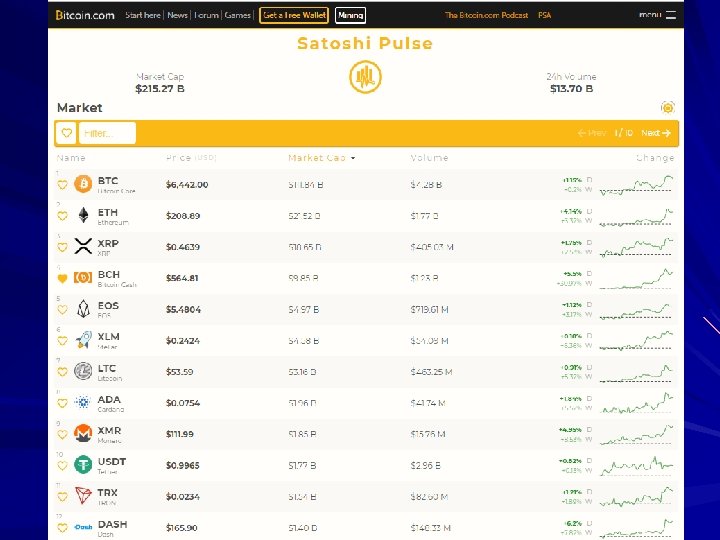Favorite BTC with heart icon
Screen dimensions: 720x540
pyautogui.click(x=62, y=185)
